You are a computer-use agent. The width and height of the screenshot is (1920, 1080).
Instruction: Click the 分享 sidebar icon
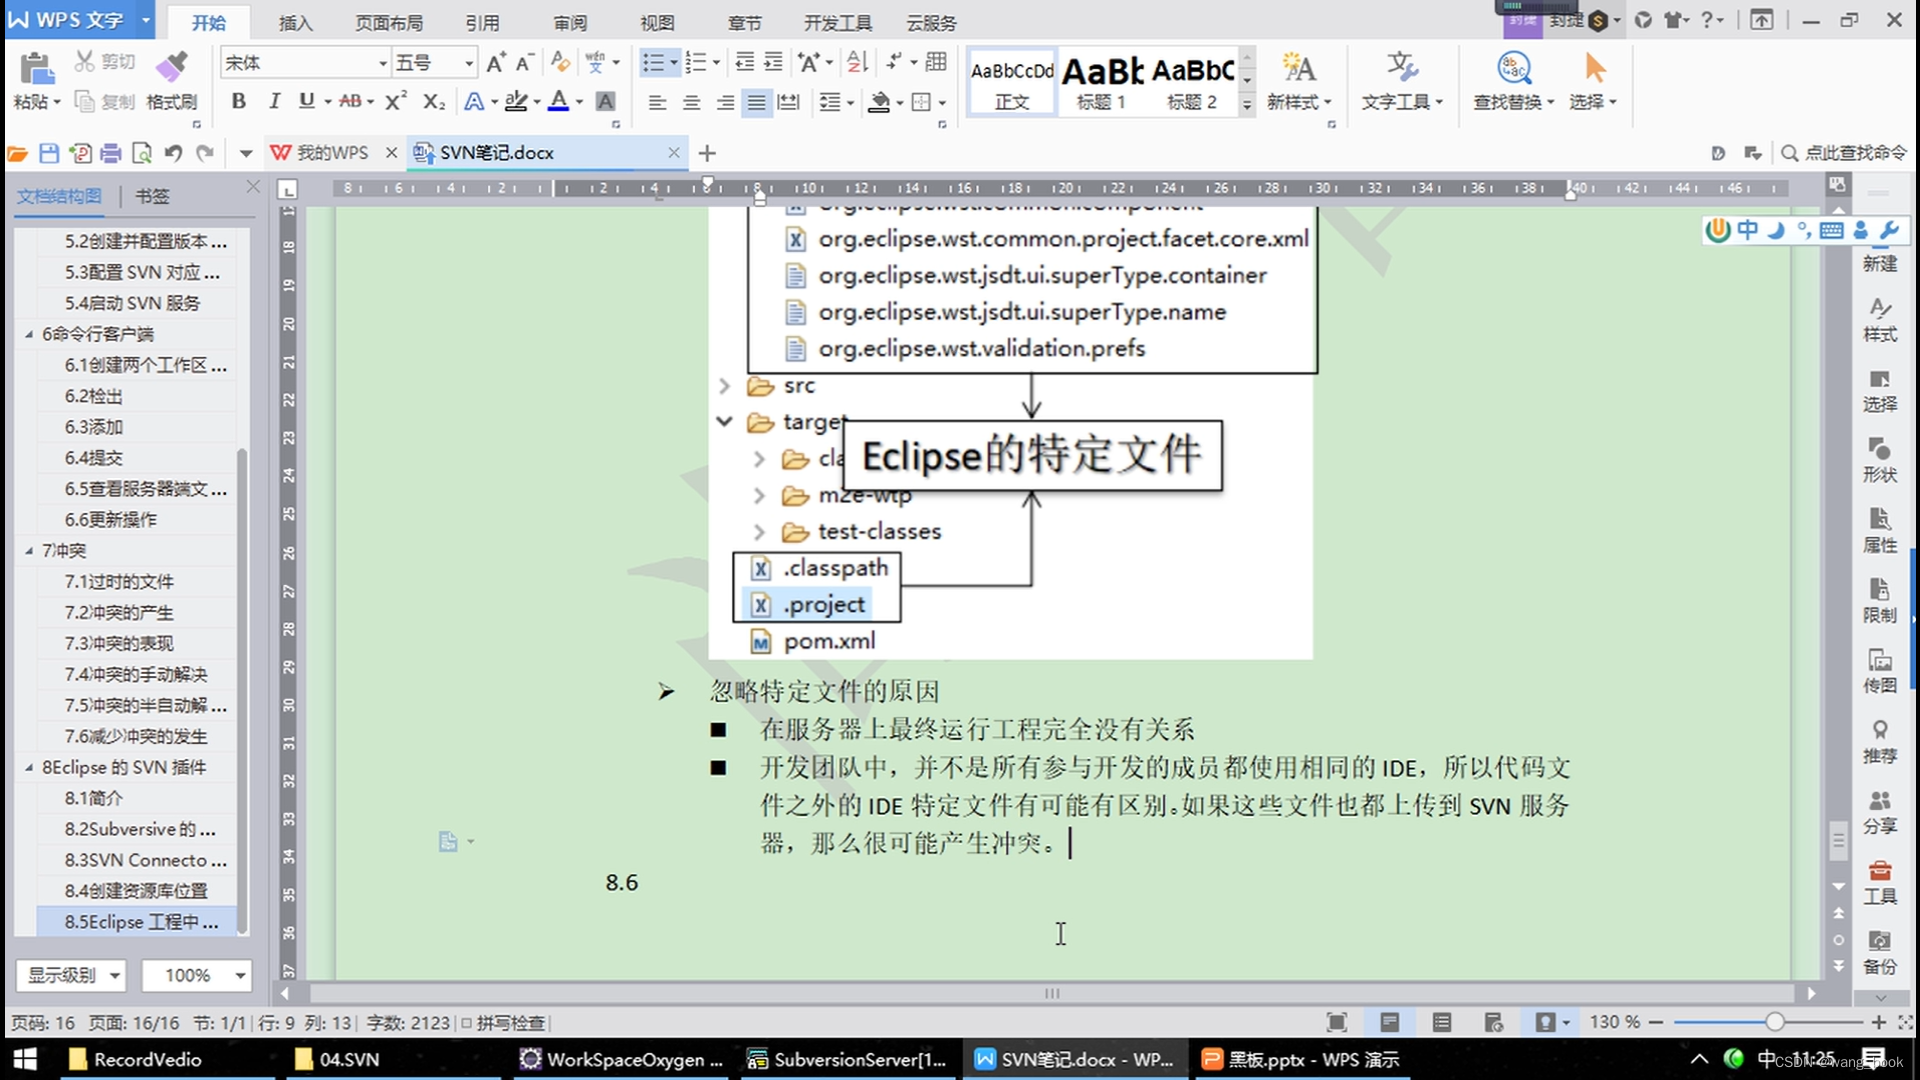tap(1880, 812)
